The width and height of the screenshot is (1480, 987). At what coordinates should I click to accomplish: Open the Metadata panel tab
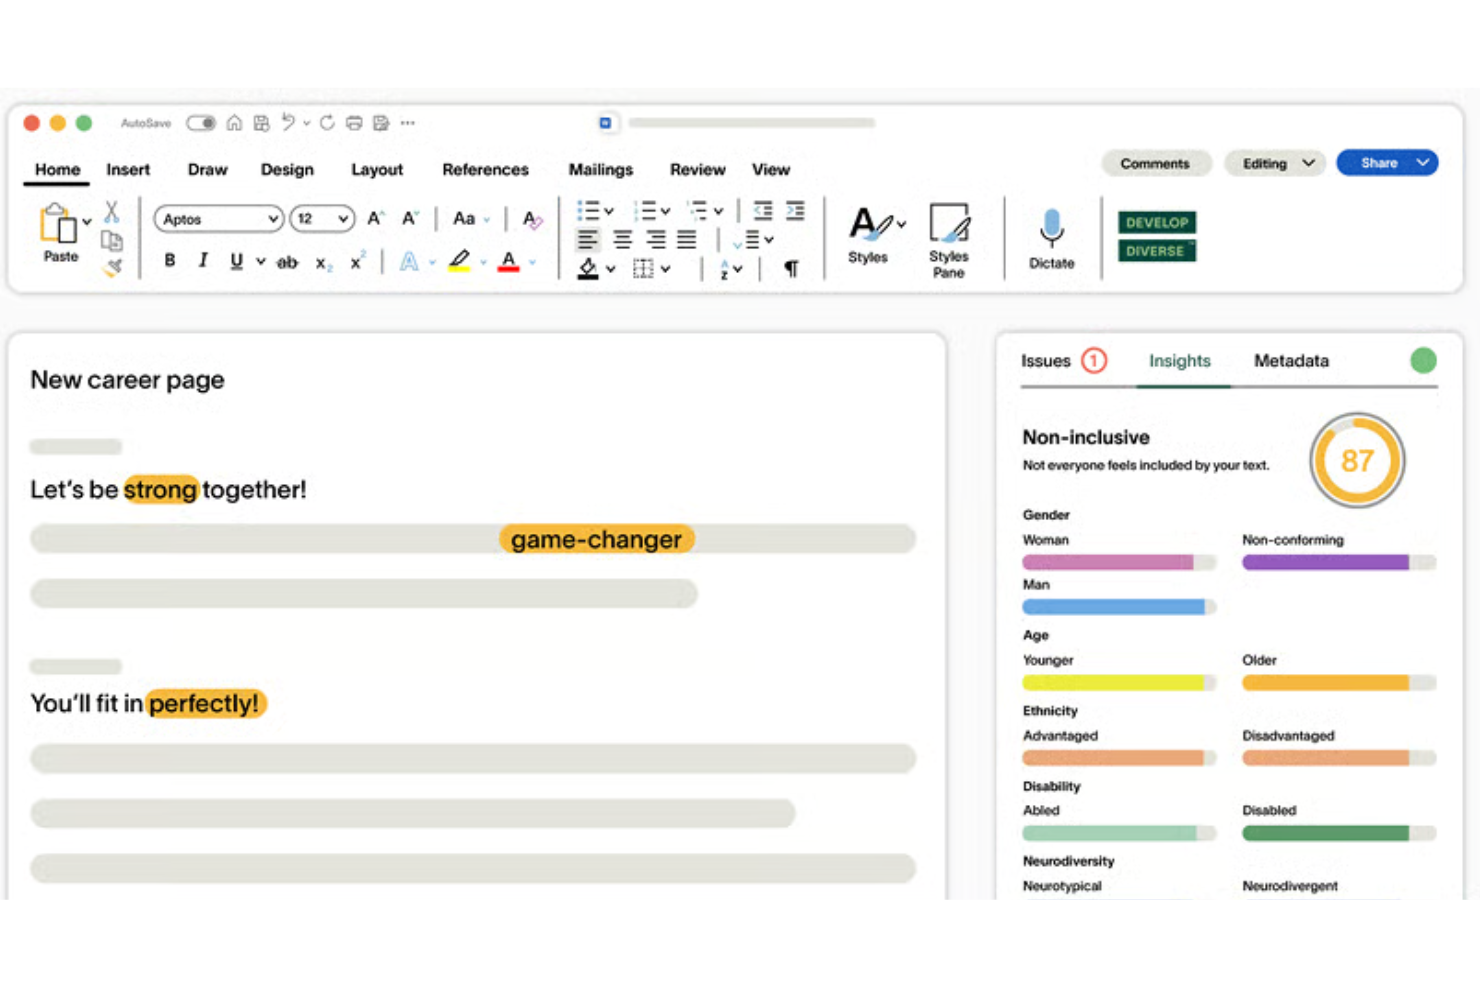click(x=1291, y=361)
